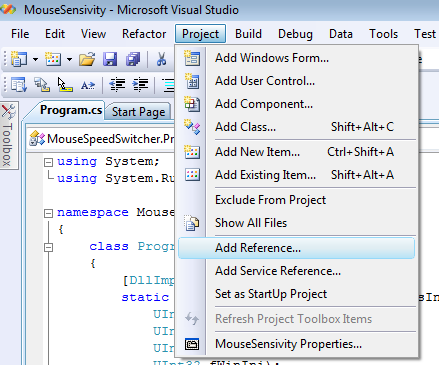Open the New Project dropdown arrow
This screenshot has height=365, width=439.
click(35, 60)
